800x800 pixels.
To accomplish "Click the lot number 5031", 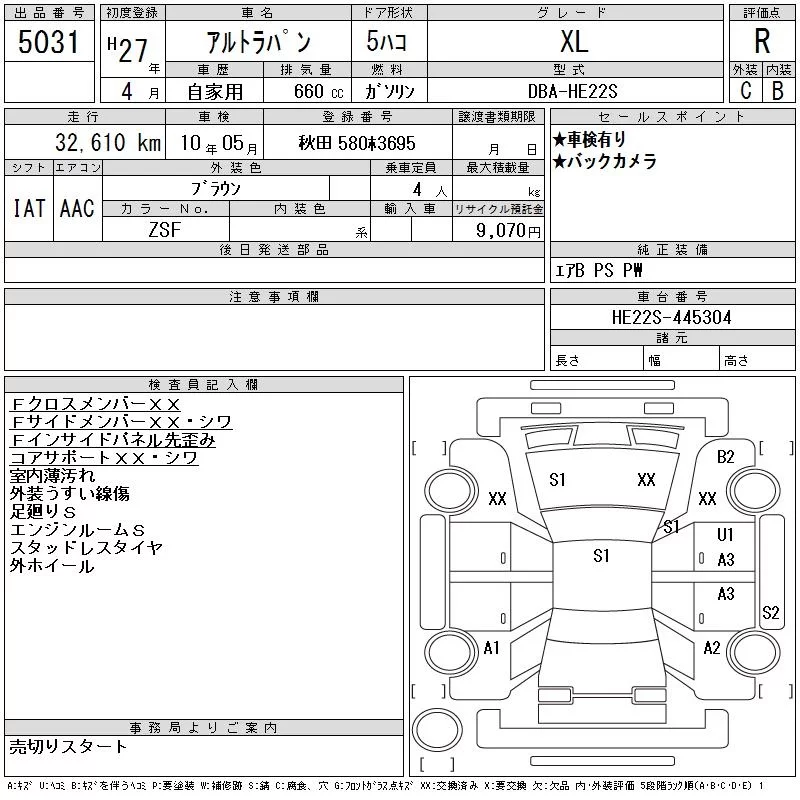I will (x=48, y=41).
